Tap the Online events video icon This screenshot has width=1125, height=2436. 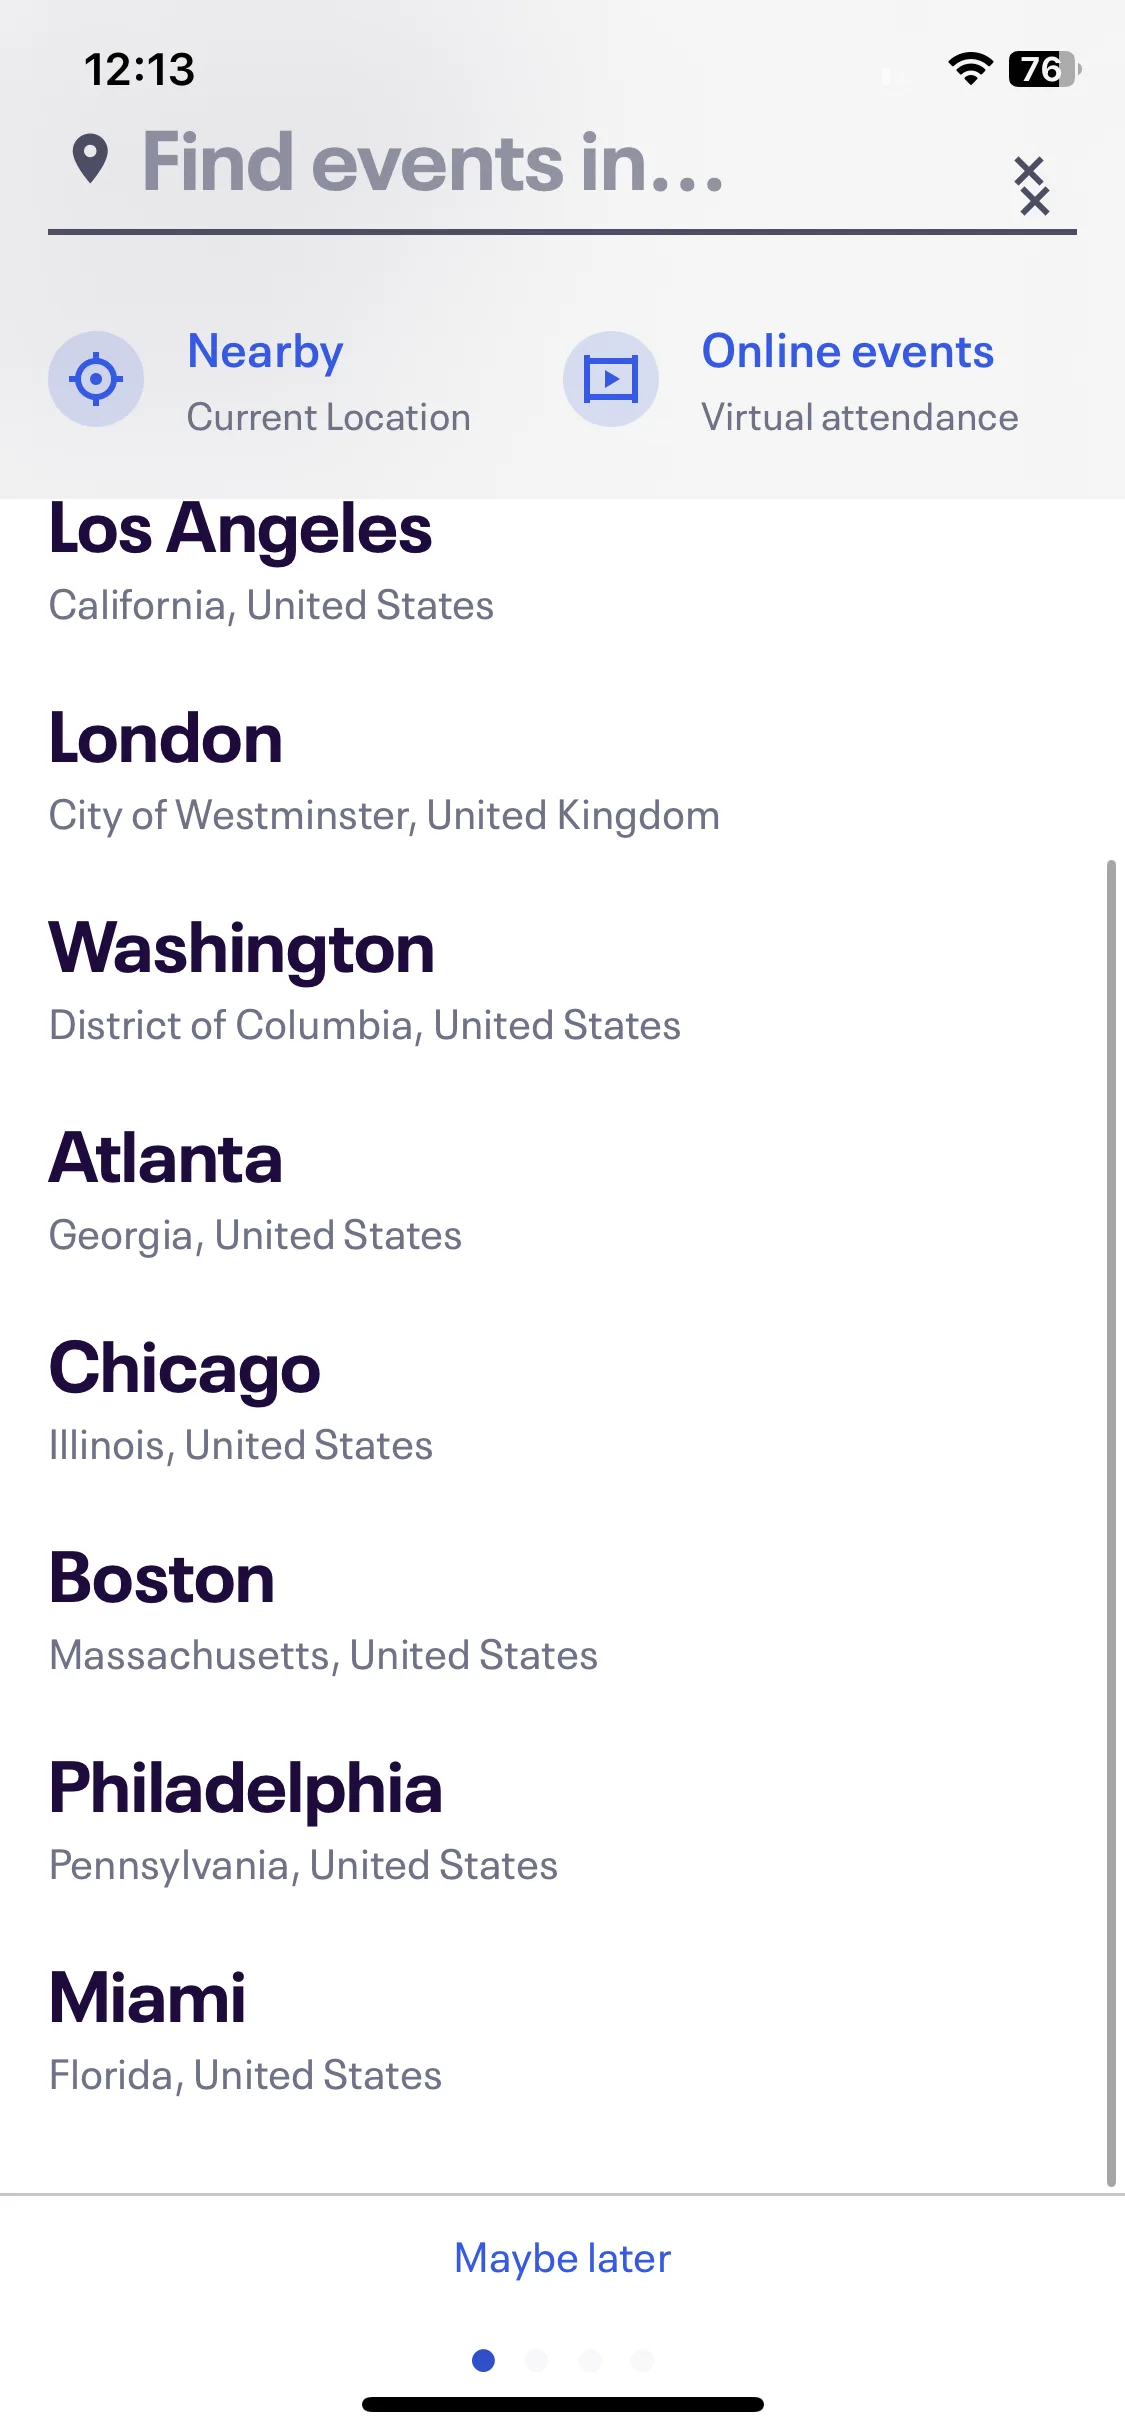(610, 379)
